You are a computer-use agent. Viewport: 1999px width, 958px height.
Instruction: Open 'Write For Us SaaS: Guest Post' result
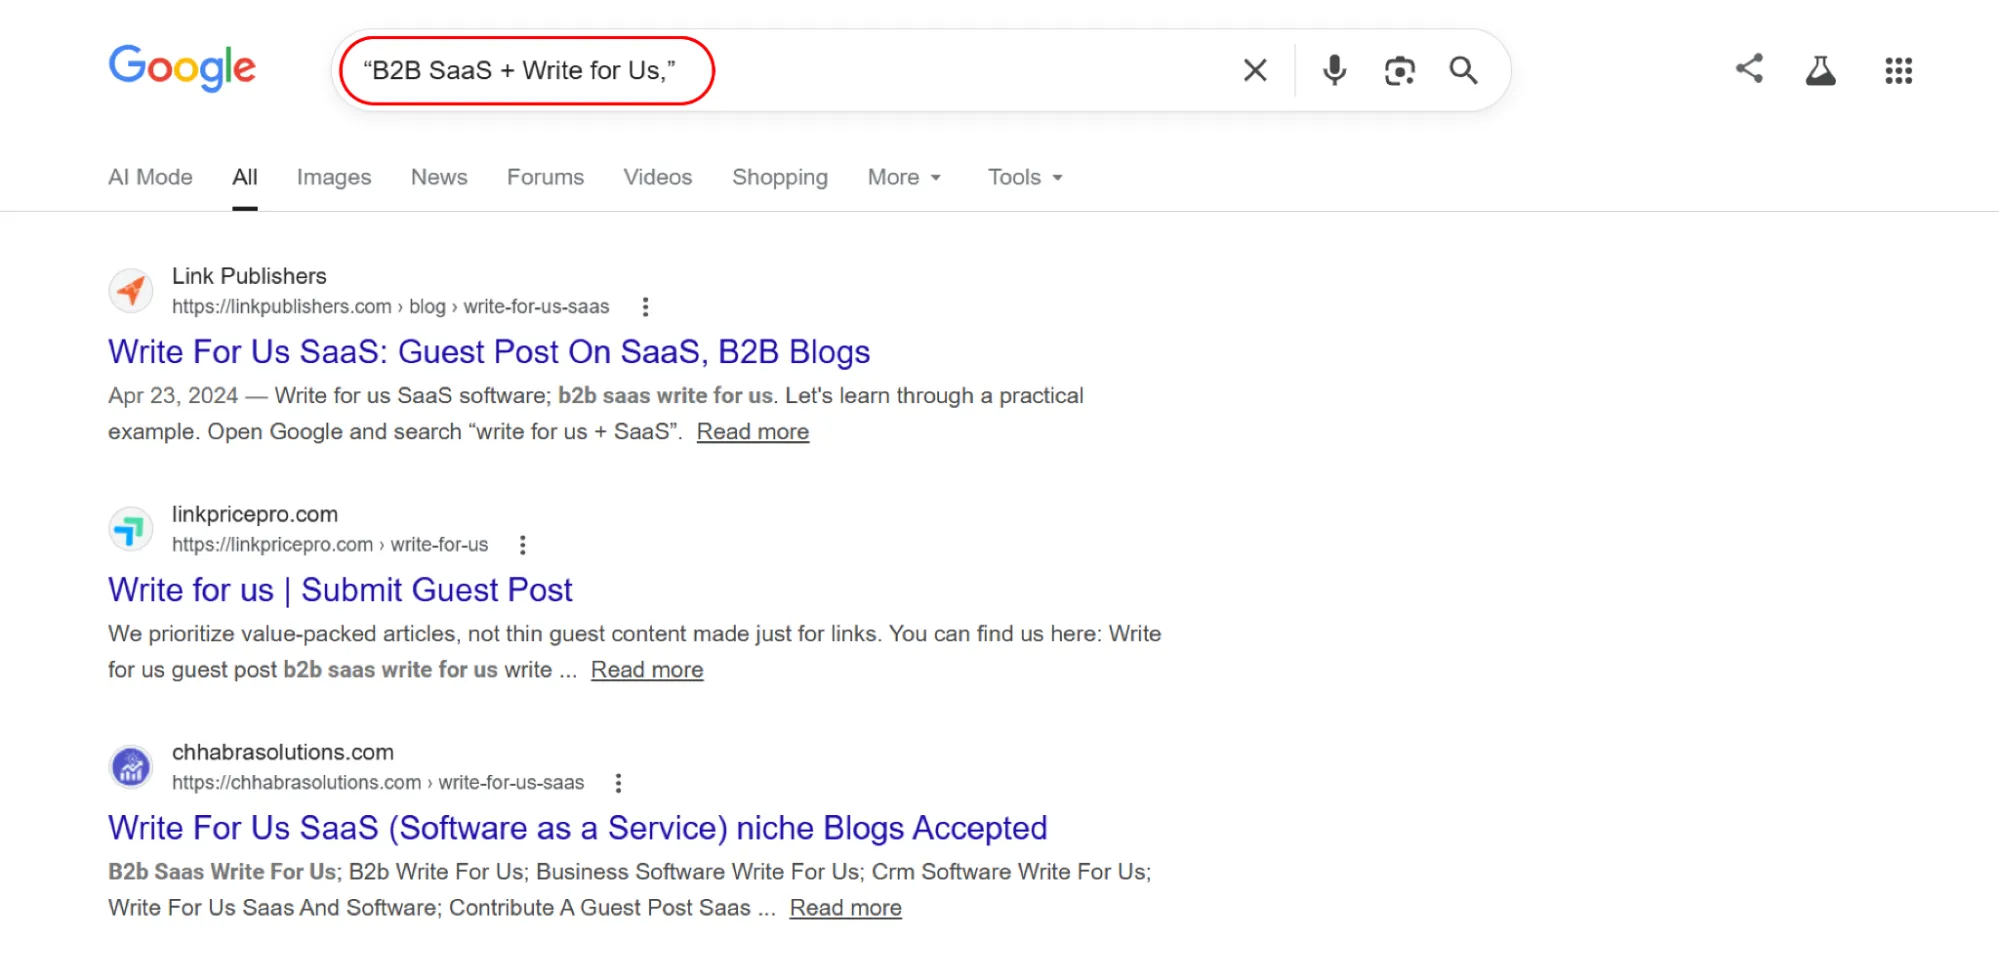488,351
